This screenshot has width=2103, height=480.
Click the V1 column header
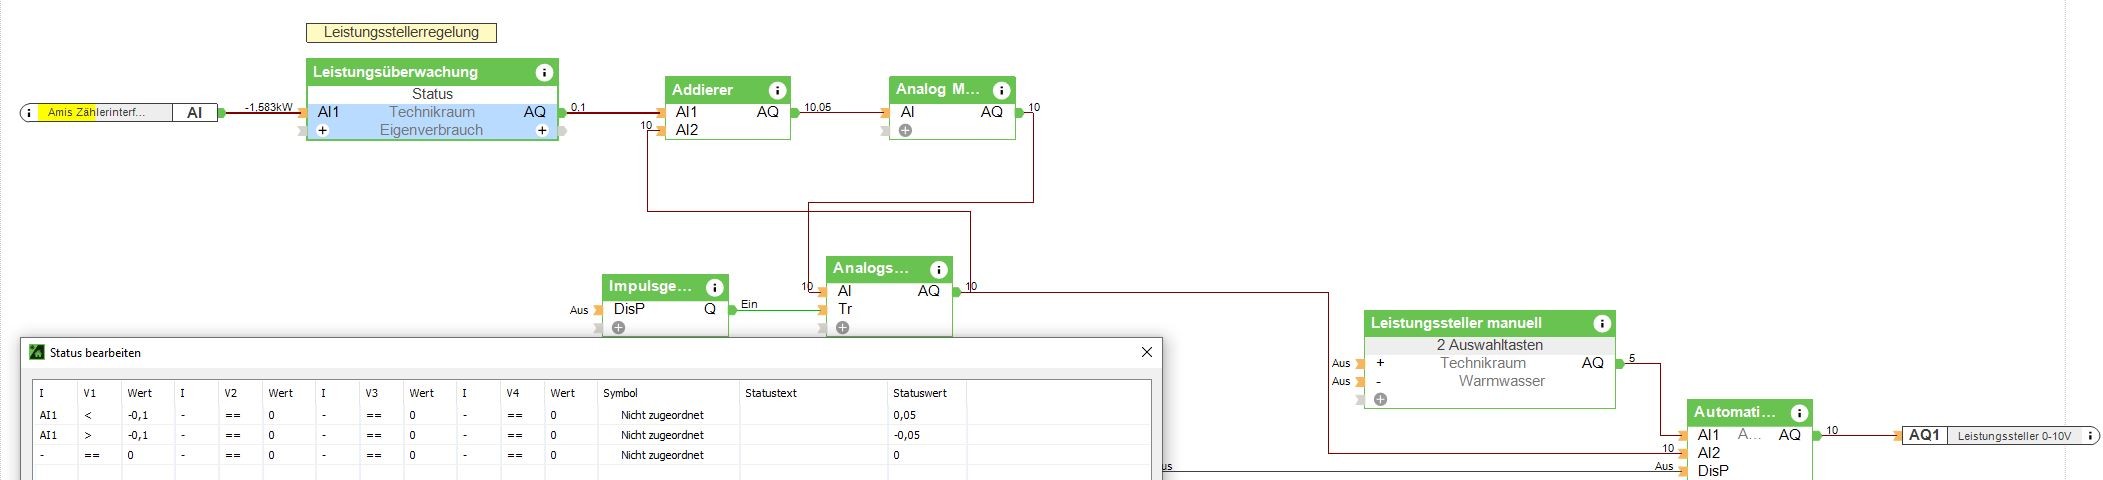coord(90,393)
